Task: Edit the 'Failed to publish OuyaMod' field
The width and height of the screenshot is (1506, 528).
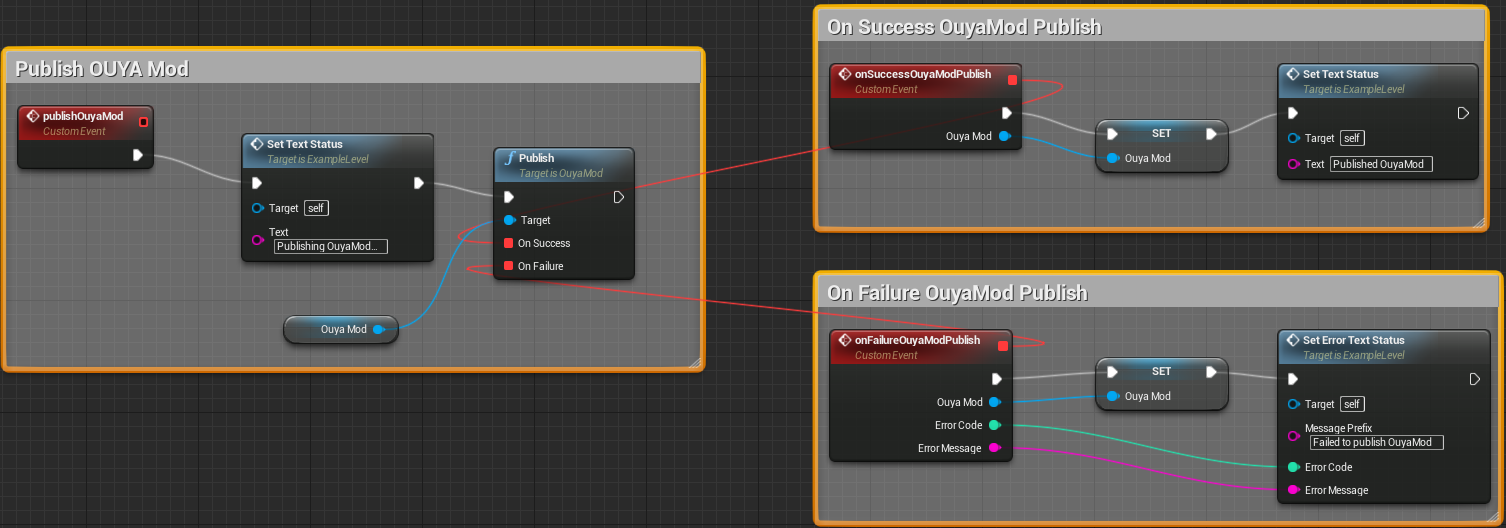Action: point(1376,442)
